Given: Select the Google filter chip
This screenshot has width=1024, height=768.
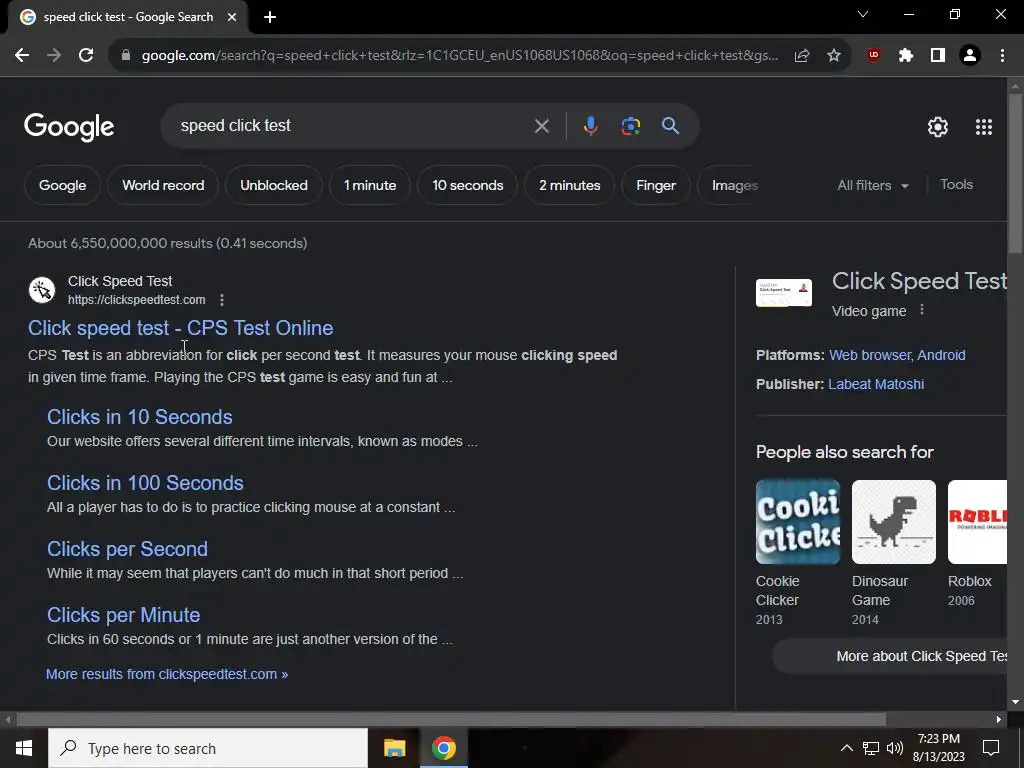Looking at the screenshot, I should pyautogui.click(x=63, y=185).
